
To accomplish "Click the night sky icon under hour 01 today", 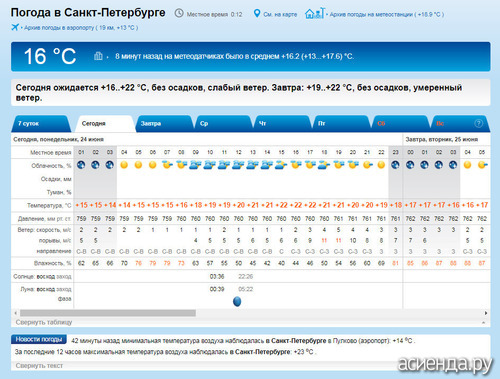I will [x=81, y=165].
